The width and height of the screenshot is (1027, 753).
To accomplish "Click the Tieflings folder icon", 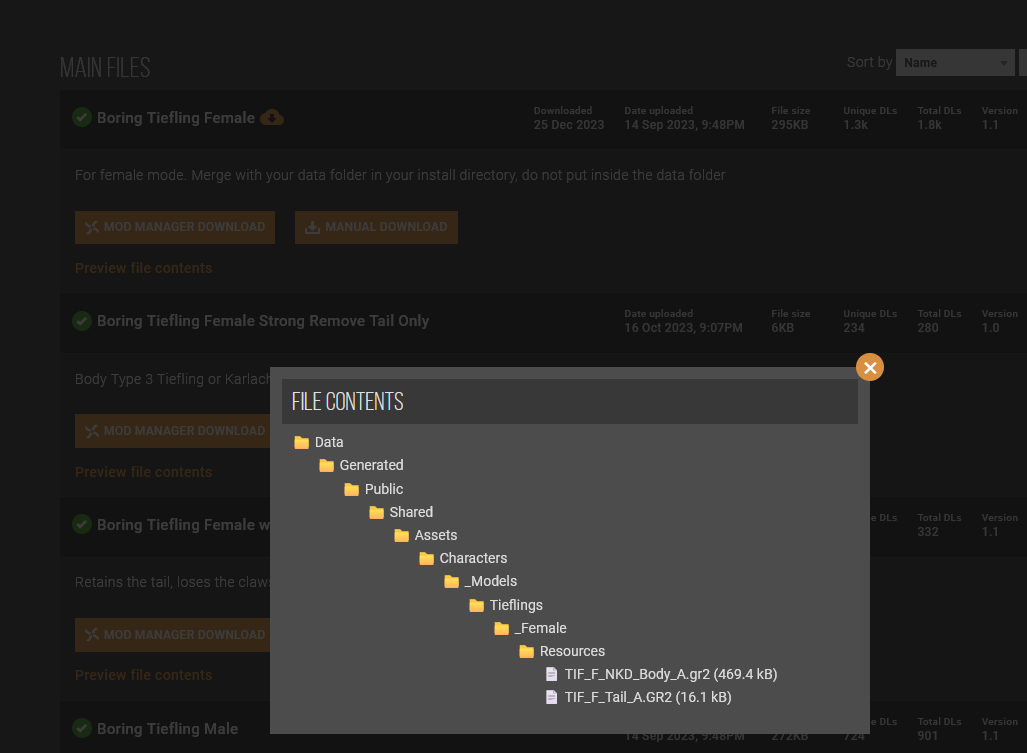I will tap(477, 605).
